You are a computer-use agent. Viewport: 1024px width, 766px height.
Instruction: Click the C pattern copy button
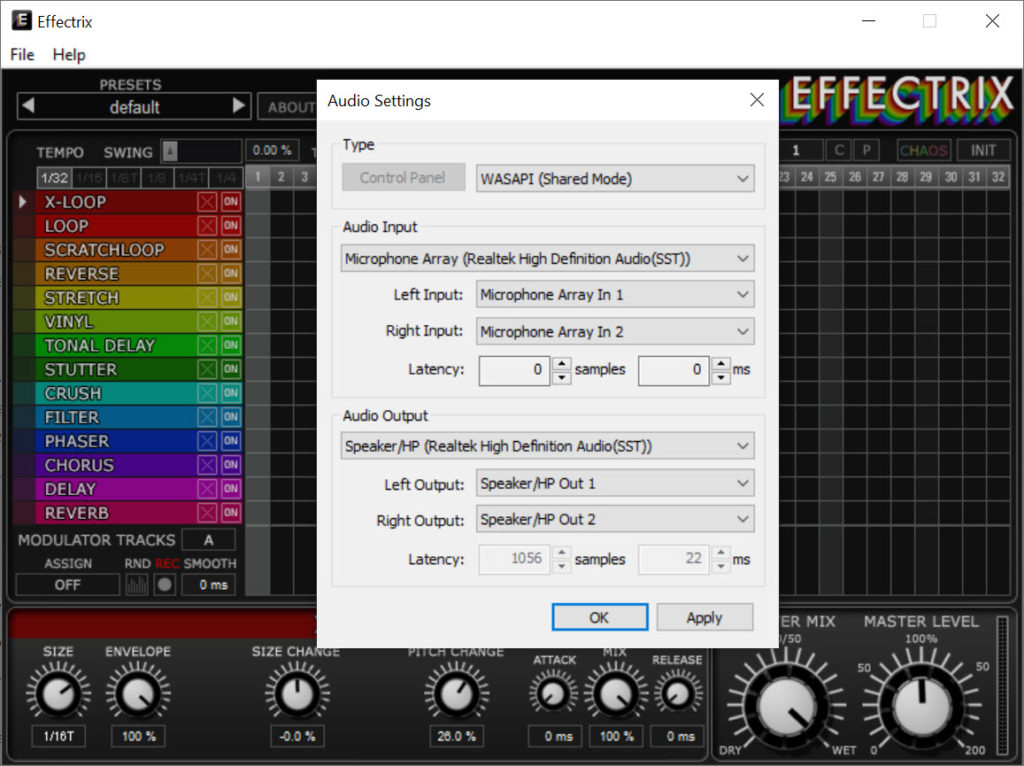(x=839, y=151)
